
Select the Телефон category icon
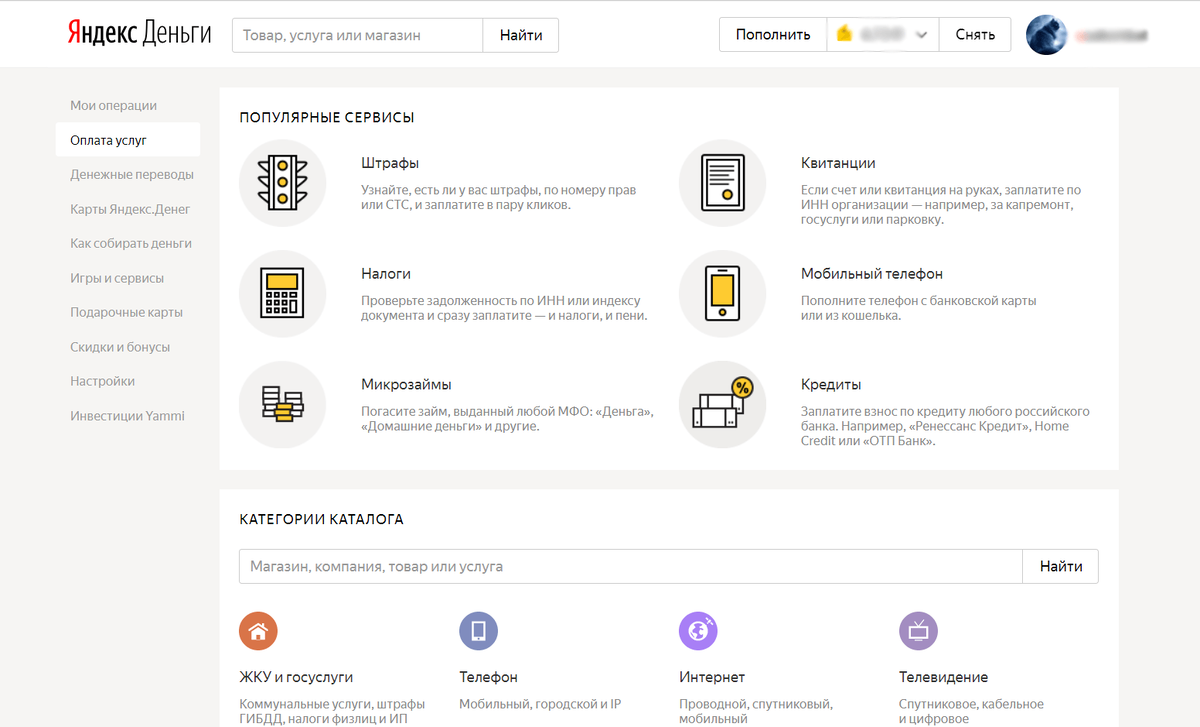[478, 631]
